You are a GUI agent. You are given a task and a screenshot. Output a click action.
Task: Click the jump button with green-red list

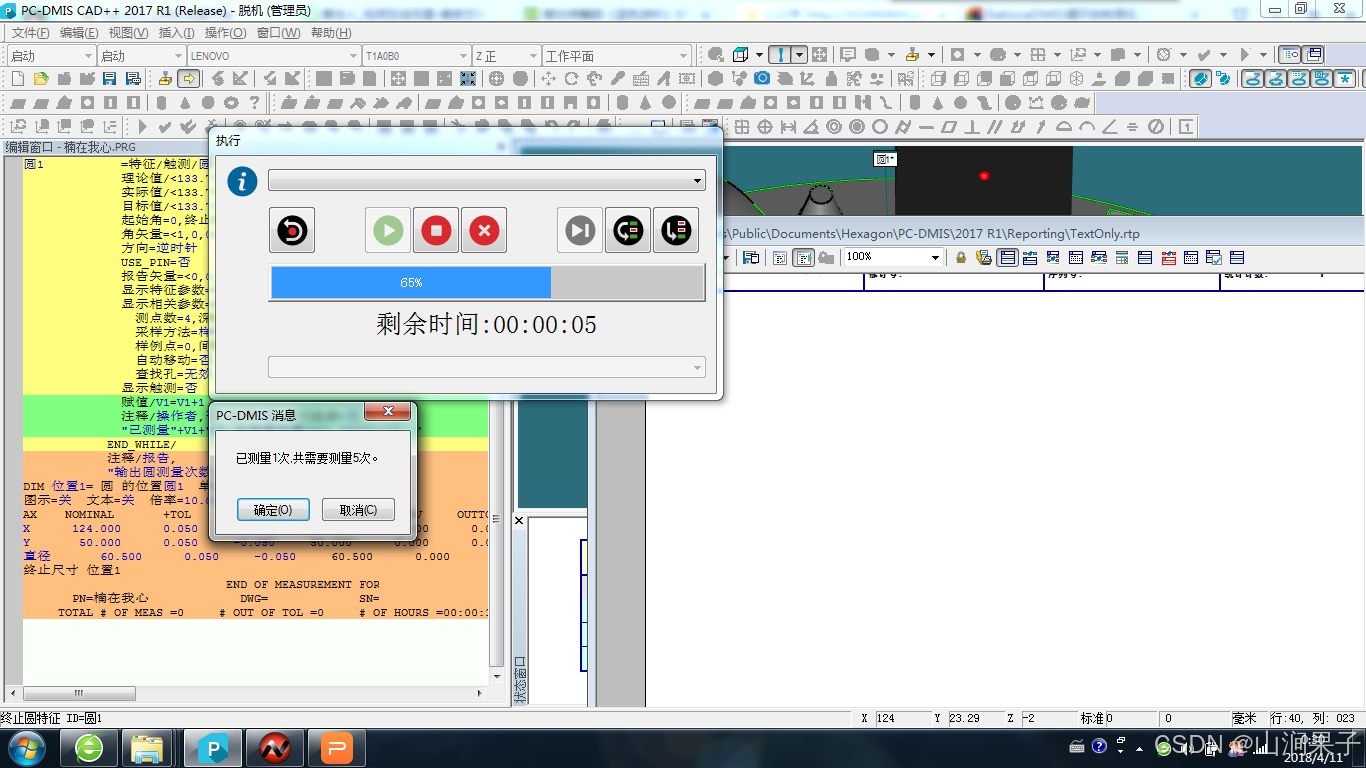tap(676, 231)
